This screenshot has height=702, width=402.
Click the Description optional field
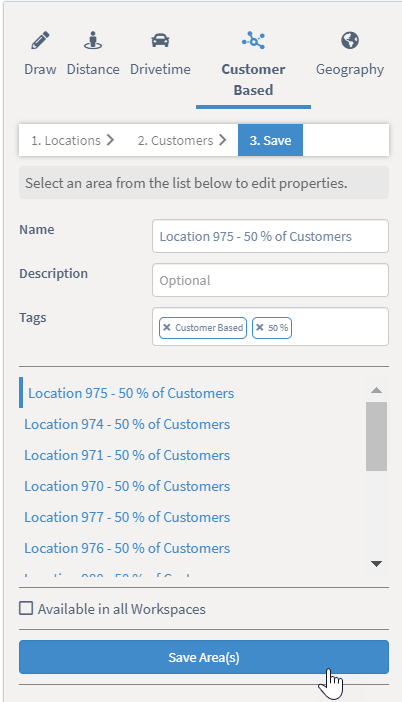(x=270, y=280)
